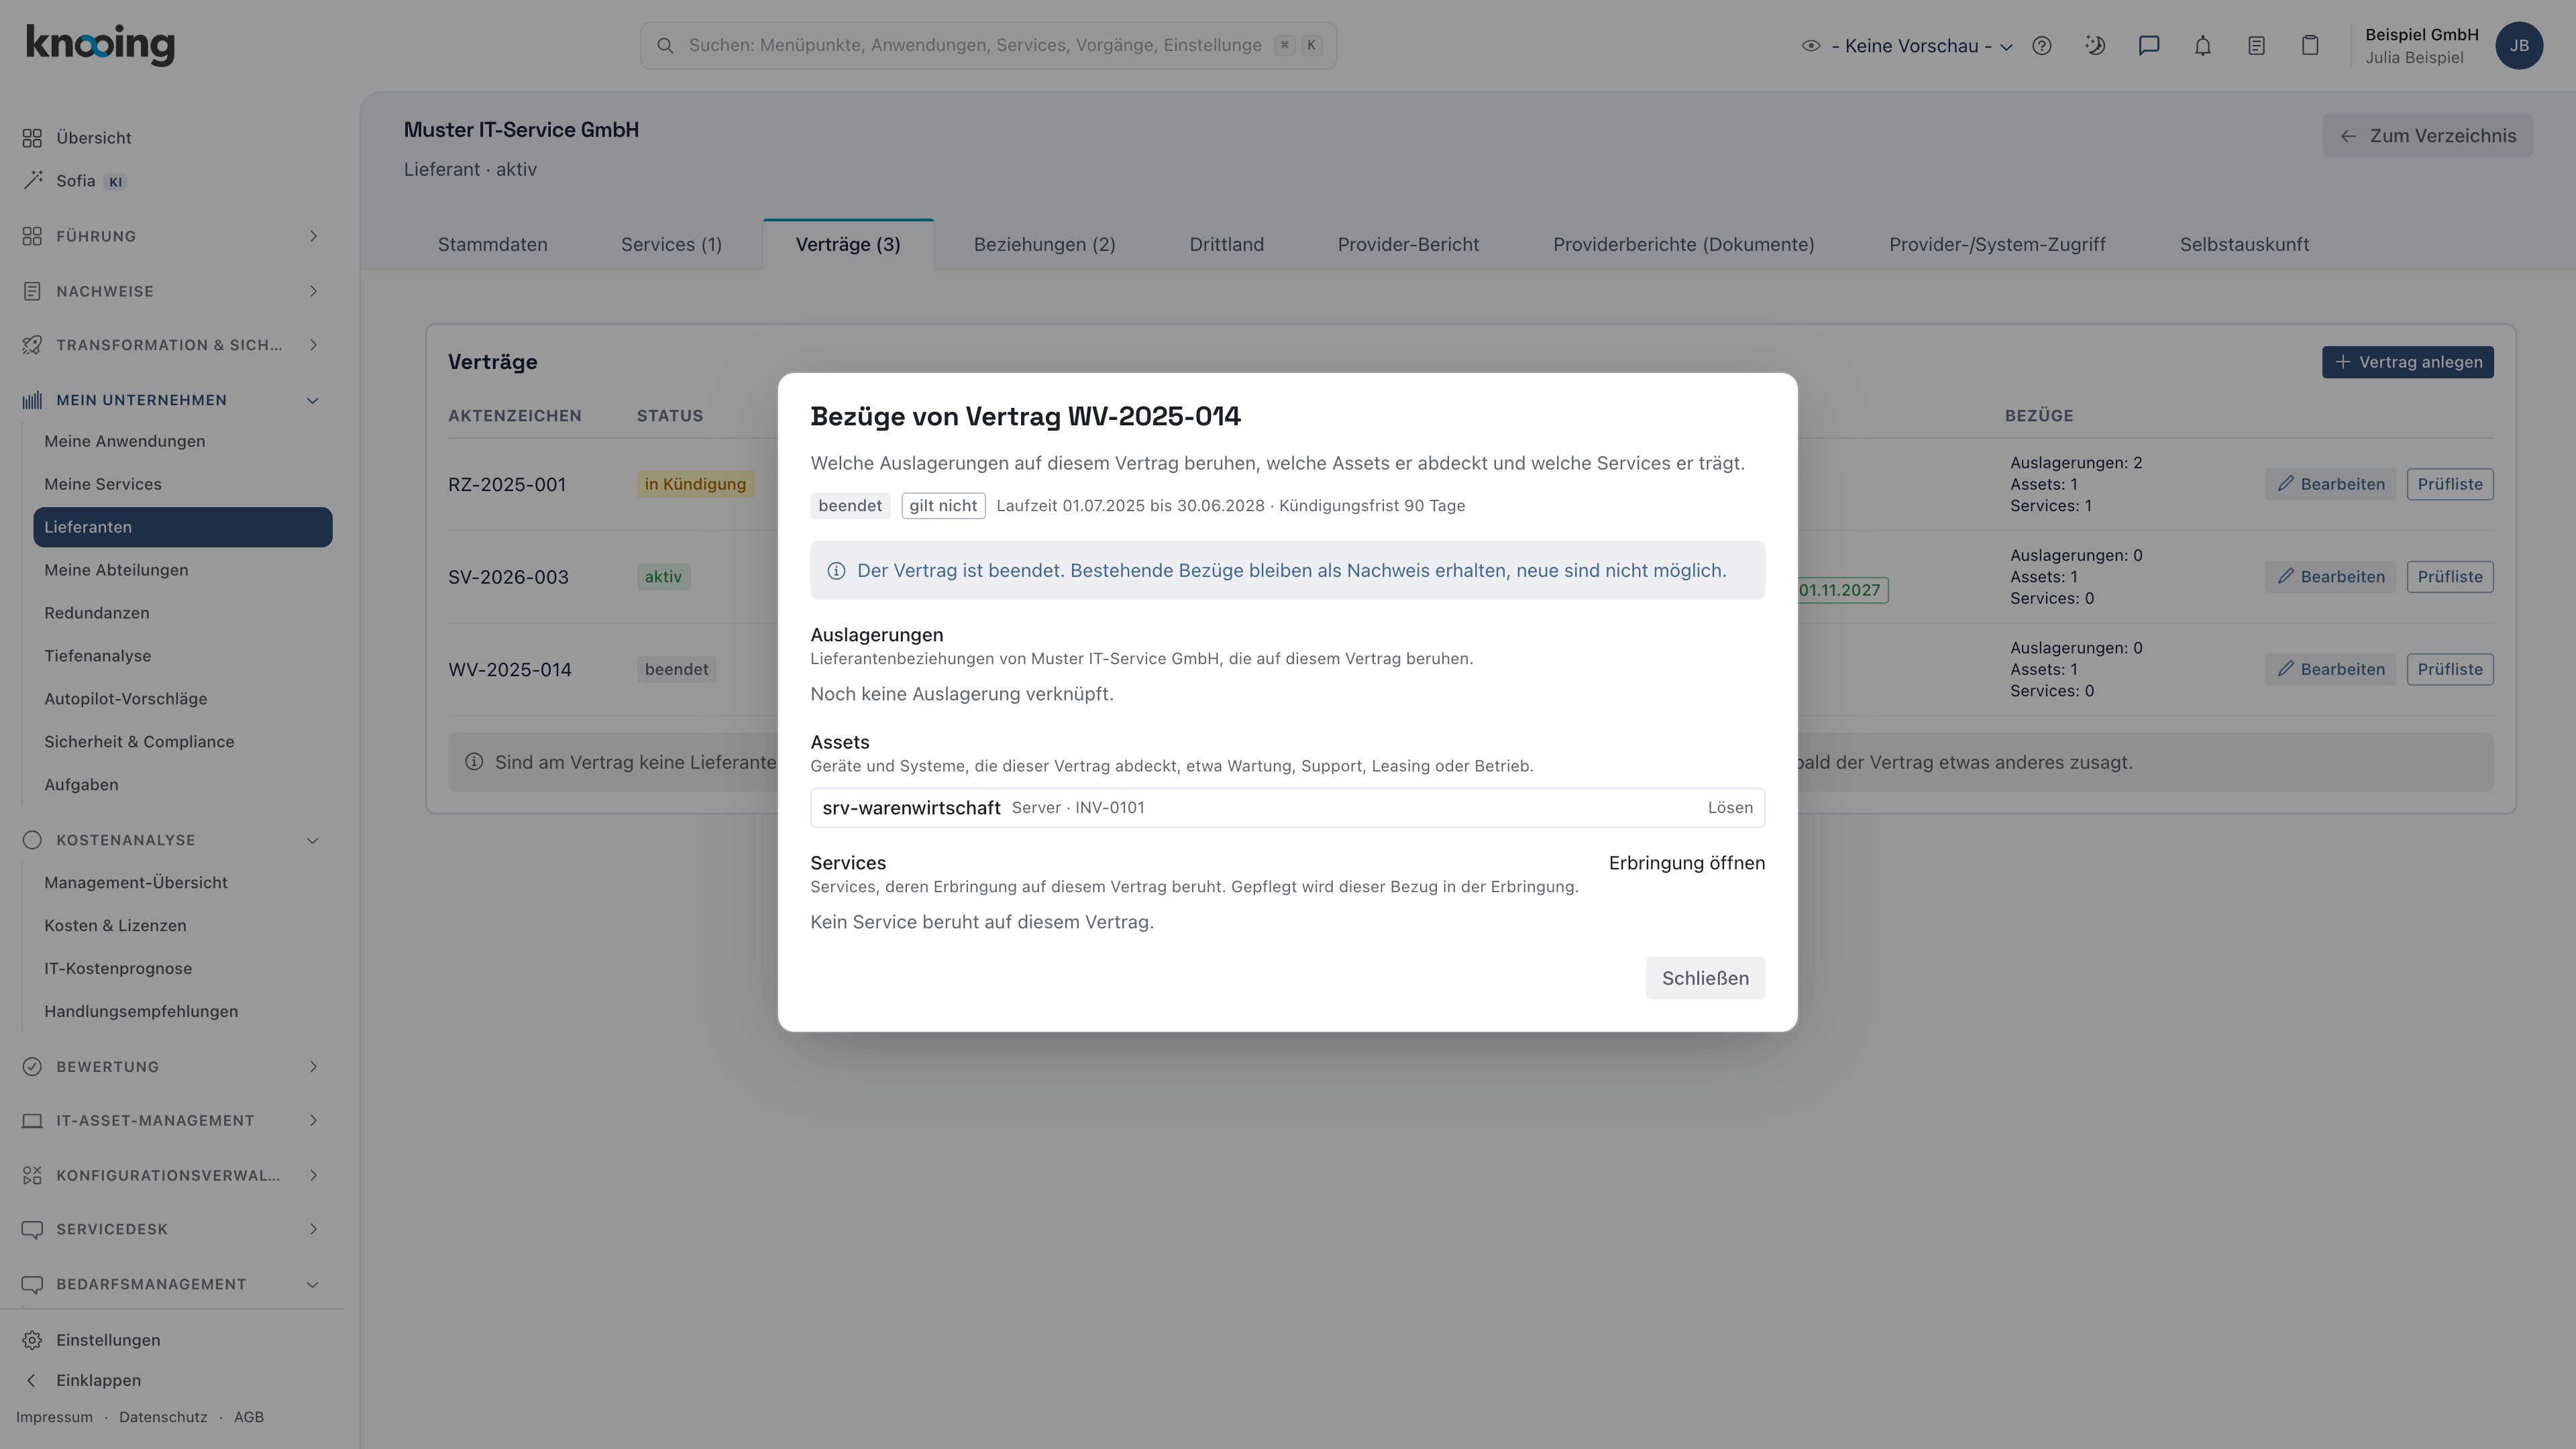
Task: Close the dialog with Schließen
Action: (x=1705, y=978)
